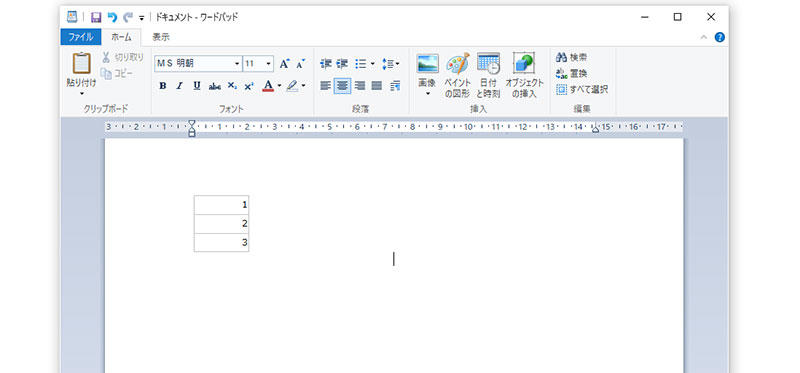Screen dimensions: 800x373
Task: Toggle superscript formatting
Action: coord(249,86)
